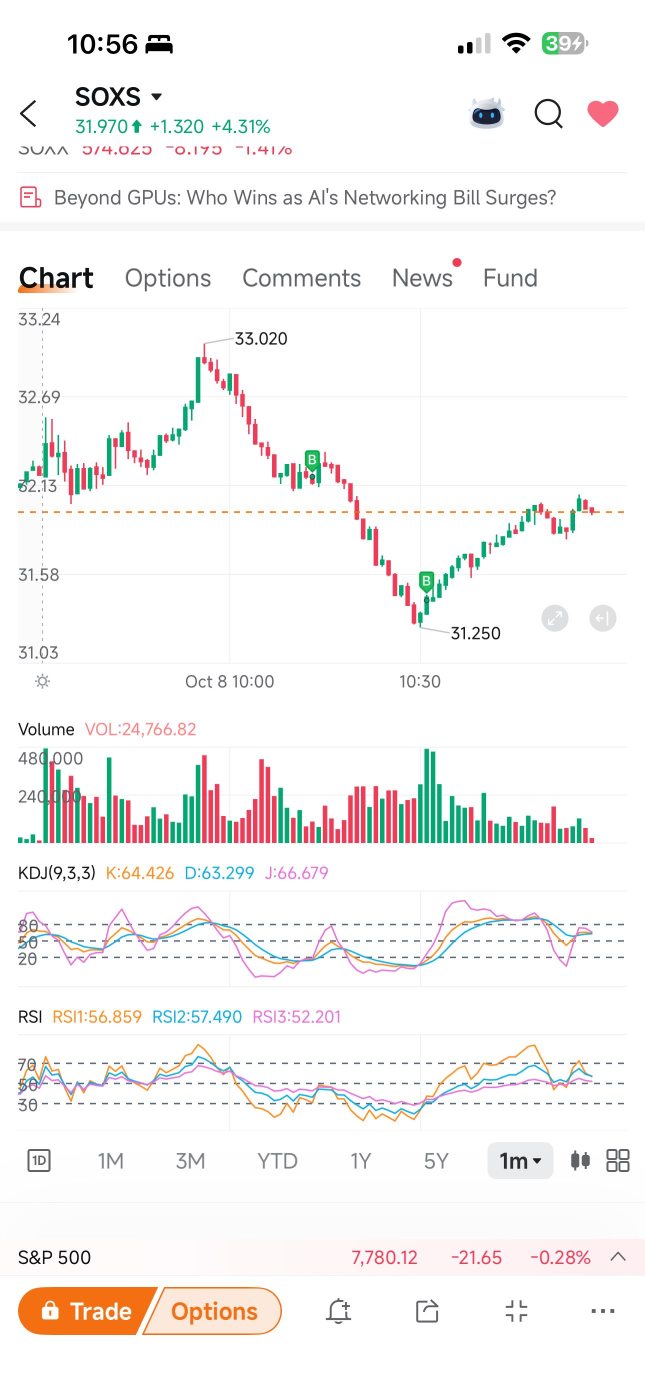The height and width of the screenshot is (1398, 645).
Task: Expand the S&P 500 index bar chevron
Action: click(x=618, y=1257)
